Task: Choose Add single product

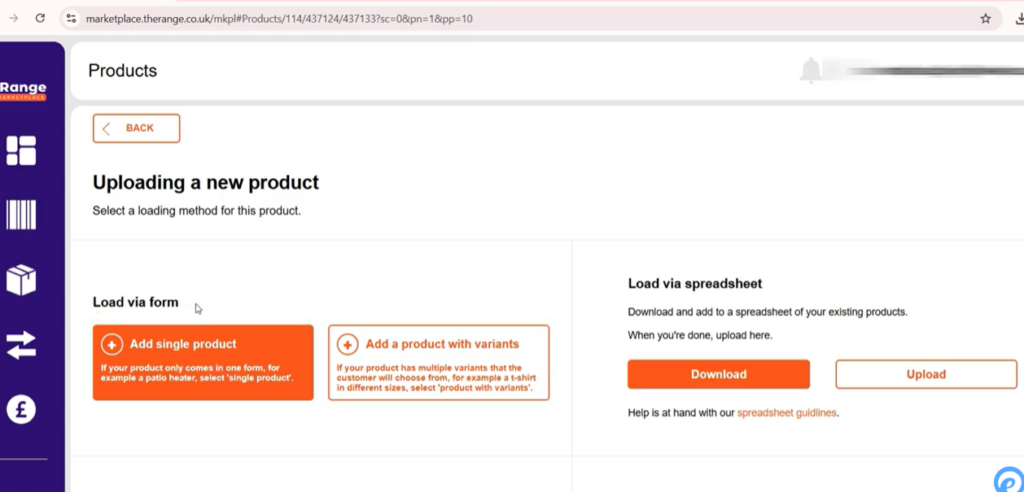Action: [203, 362]
